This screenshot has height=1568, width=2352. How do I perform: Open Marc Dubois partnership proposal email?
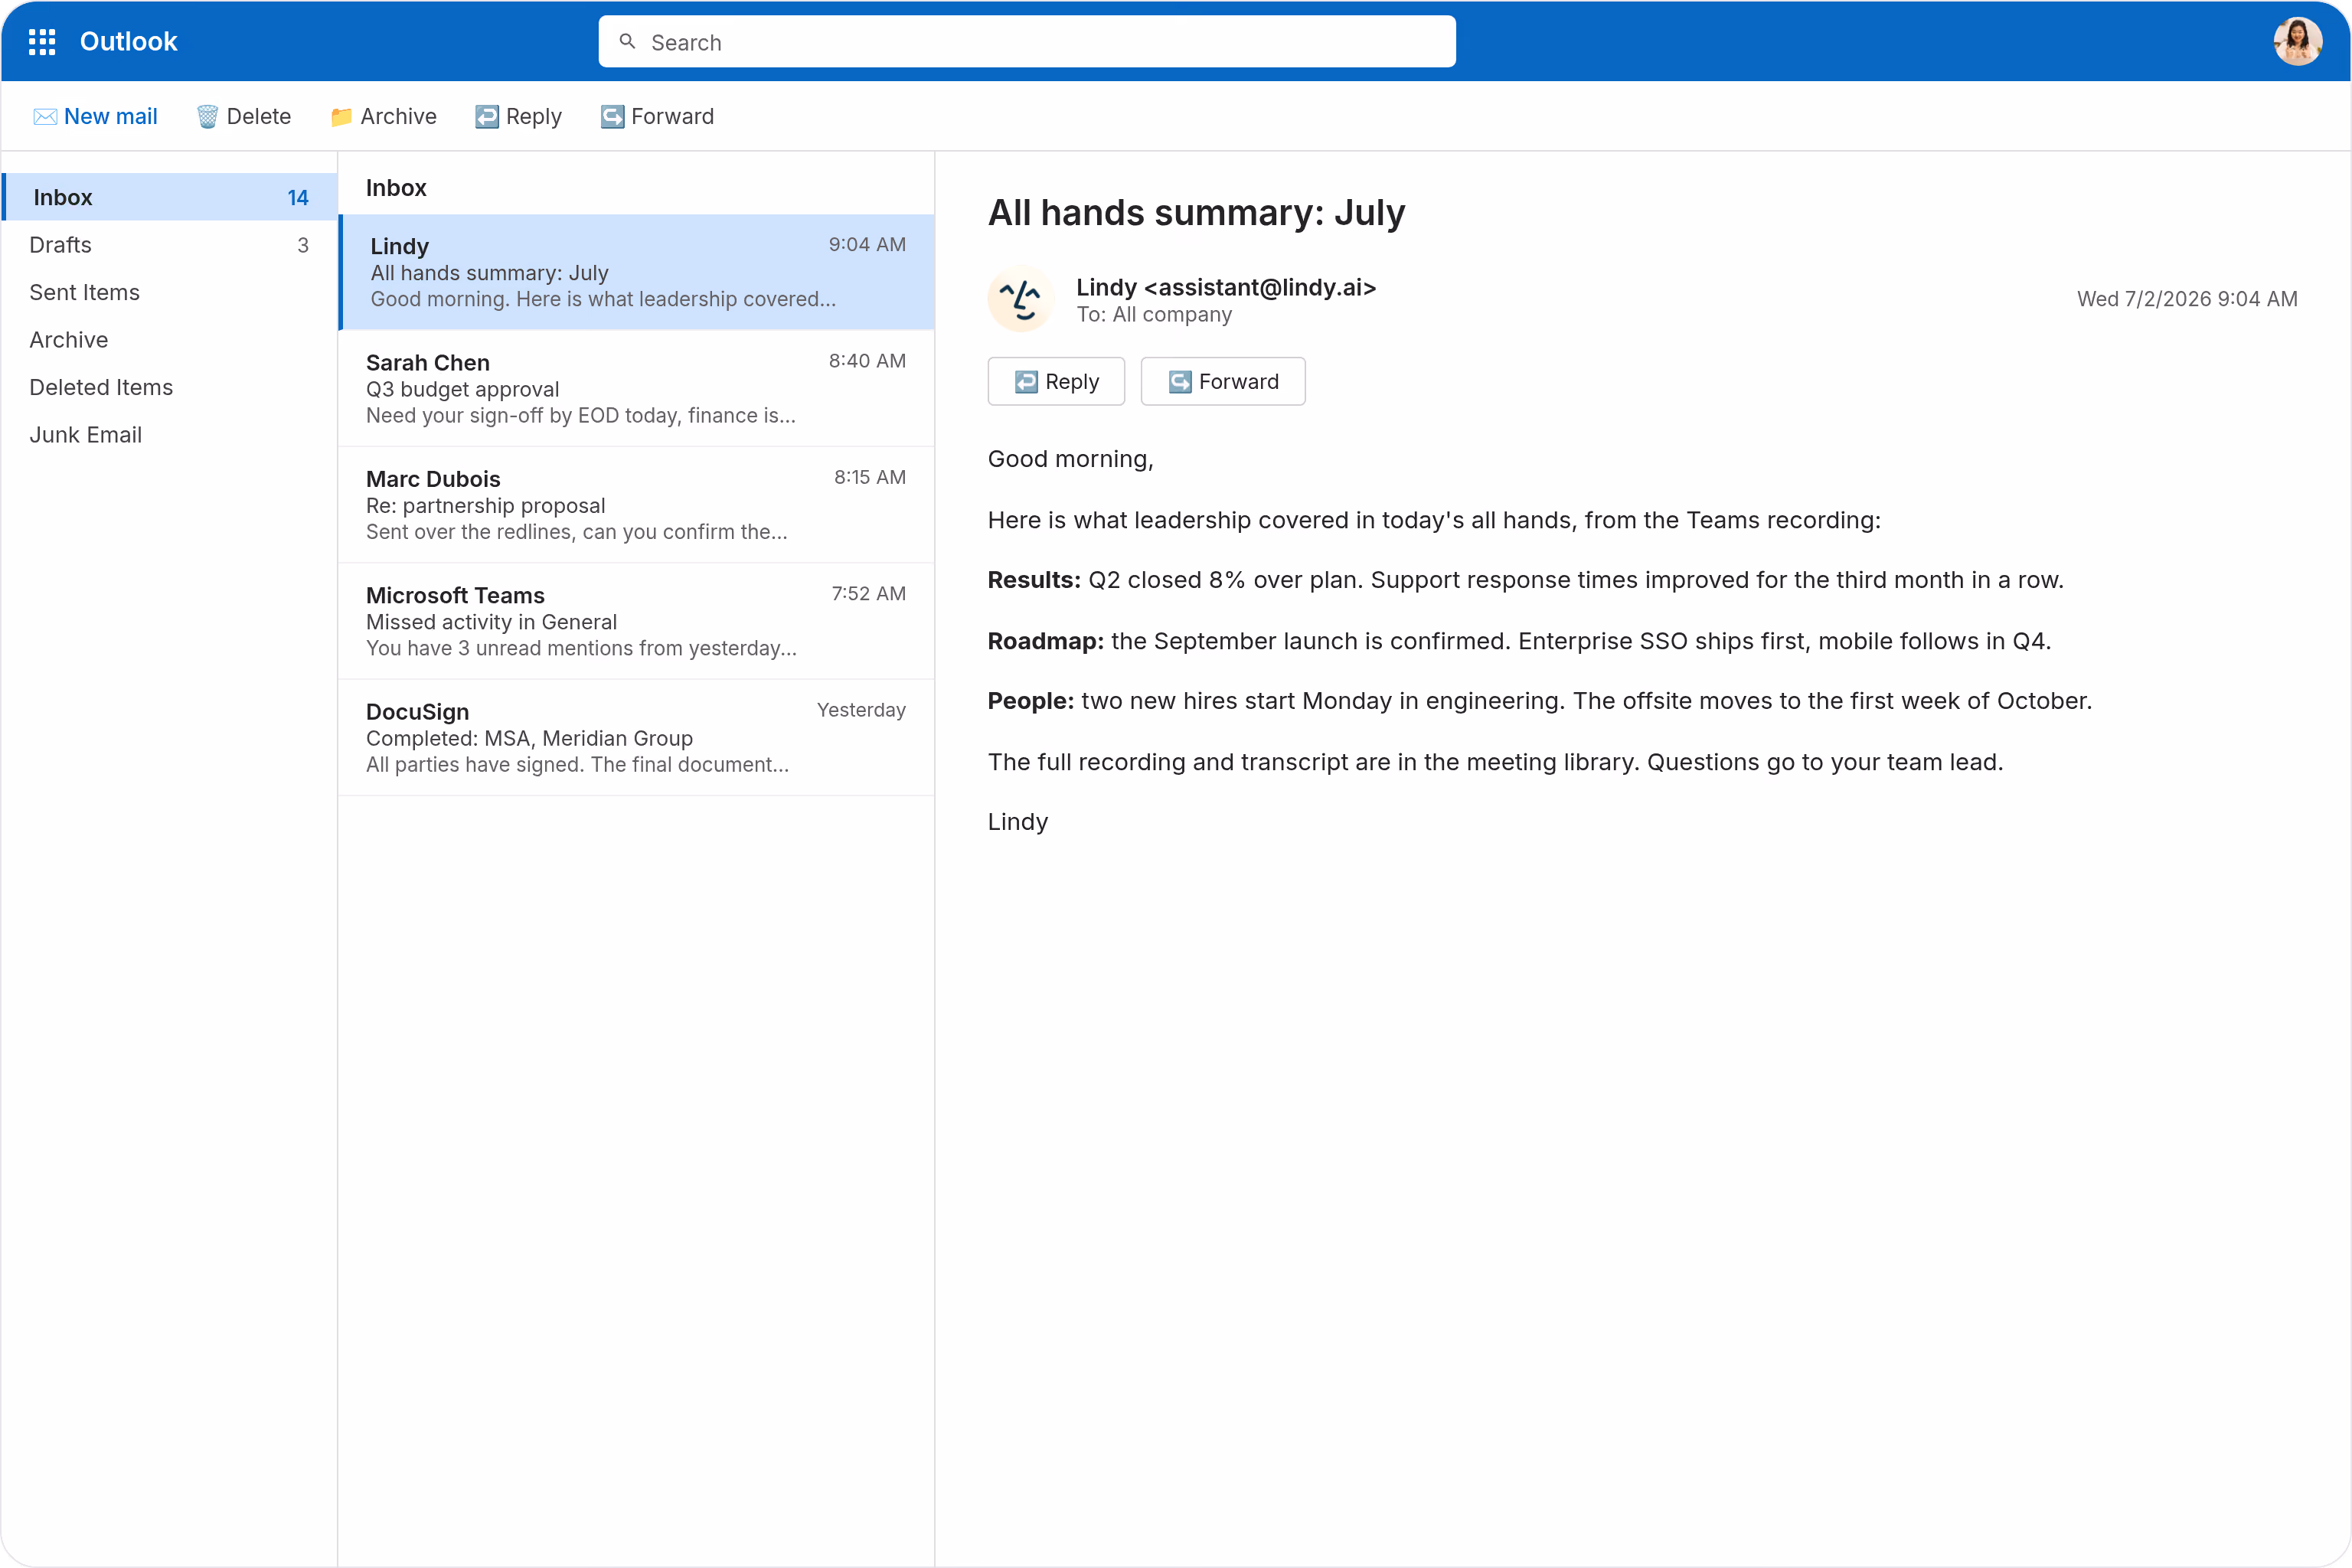[636, 505]
